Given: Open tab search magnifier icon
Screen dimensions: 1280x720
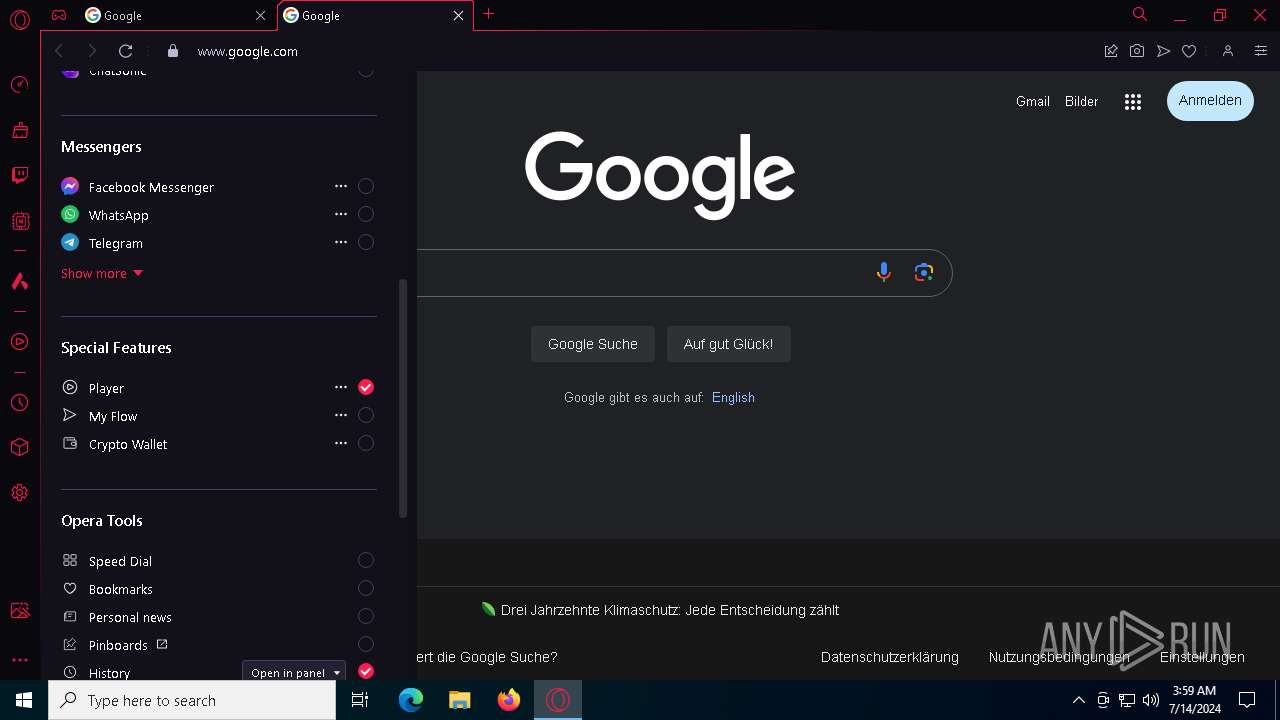Looking at the screenshot, I should [1139, 14].
